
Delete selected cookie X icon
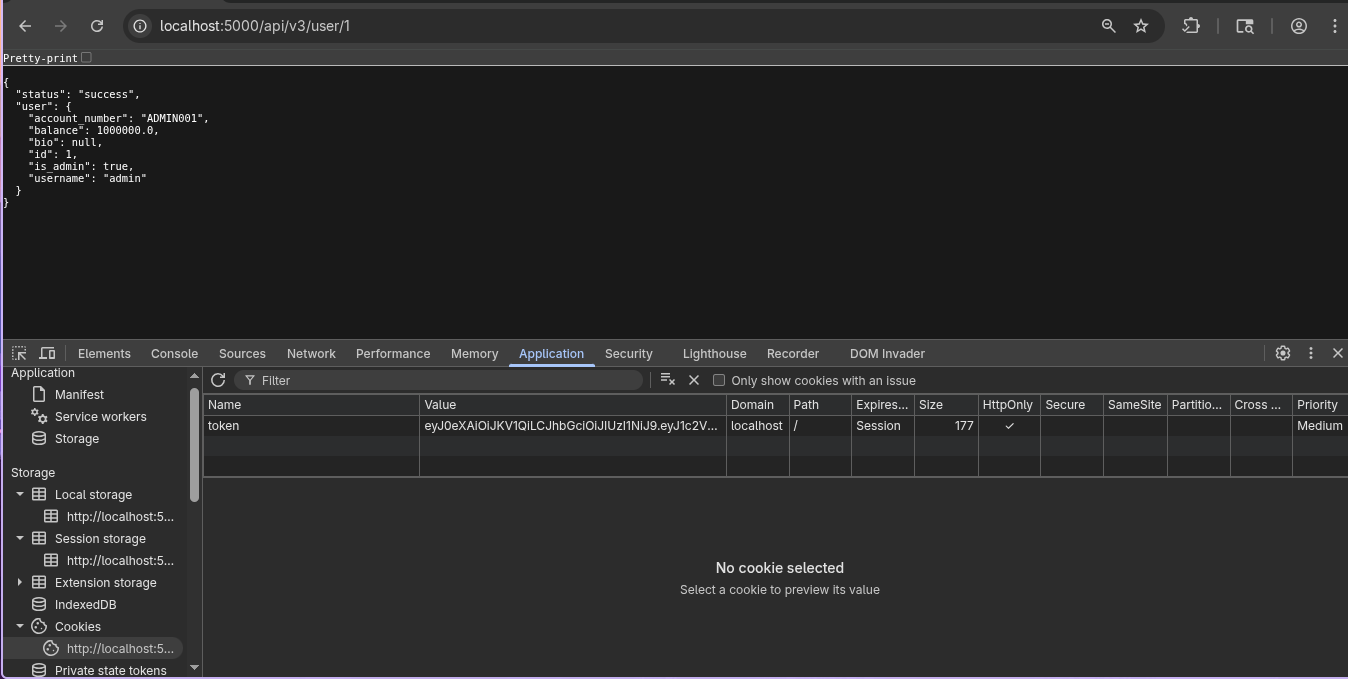pos(694,380)
